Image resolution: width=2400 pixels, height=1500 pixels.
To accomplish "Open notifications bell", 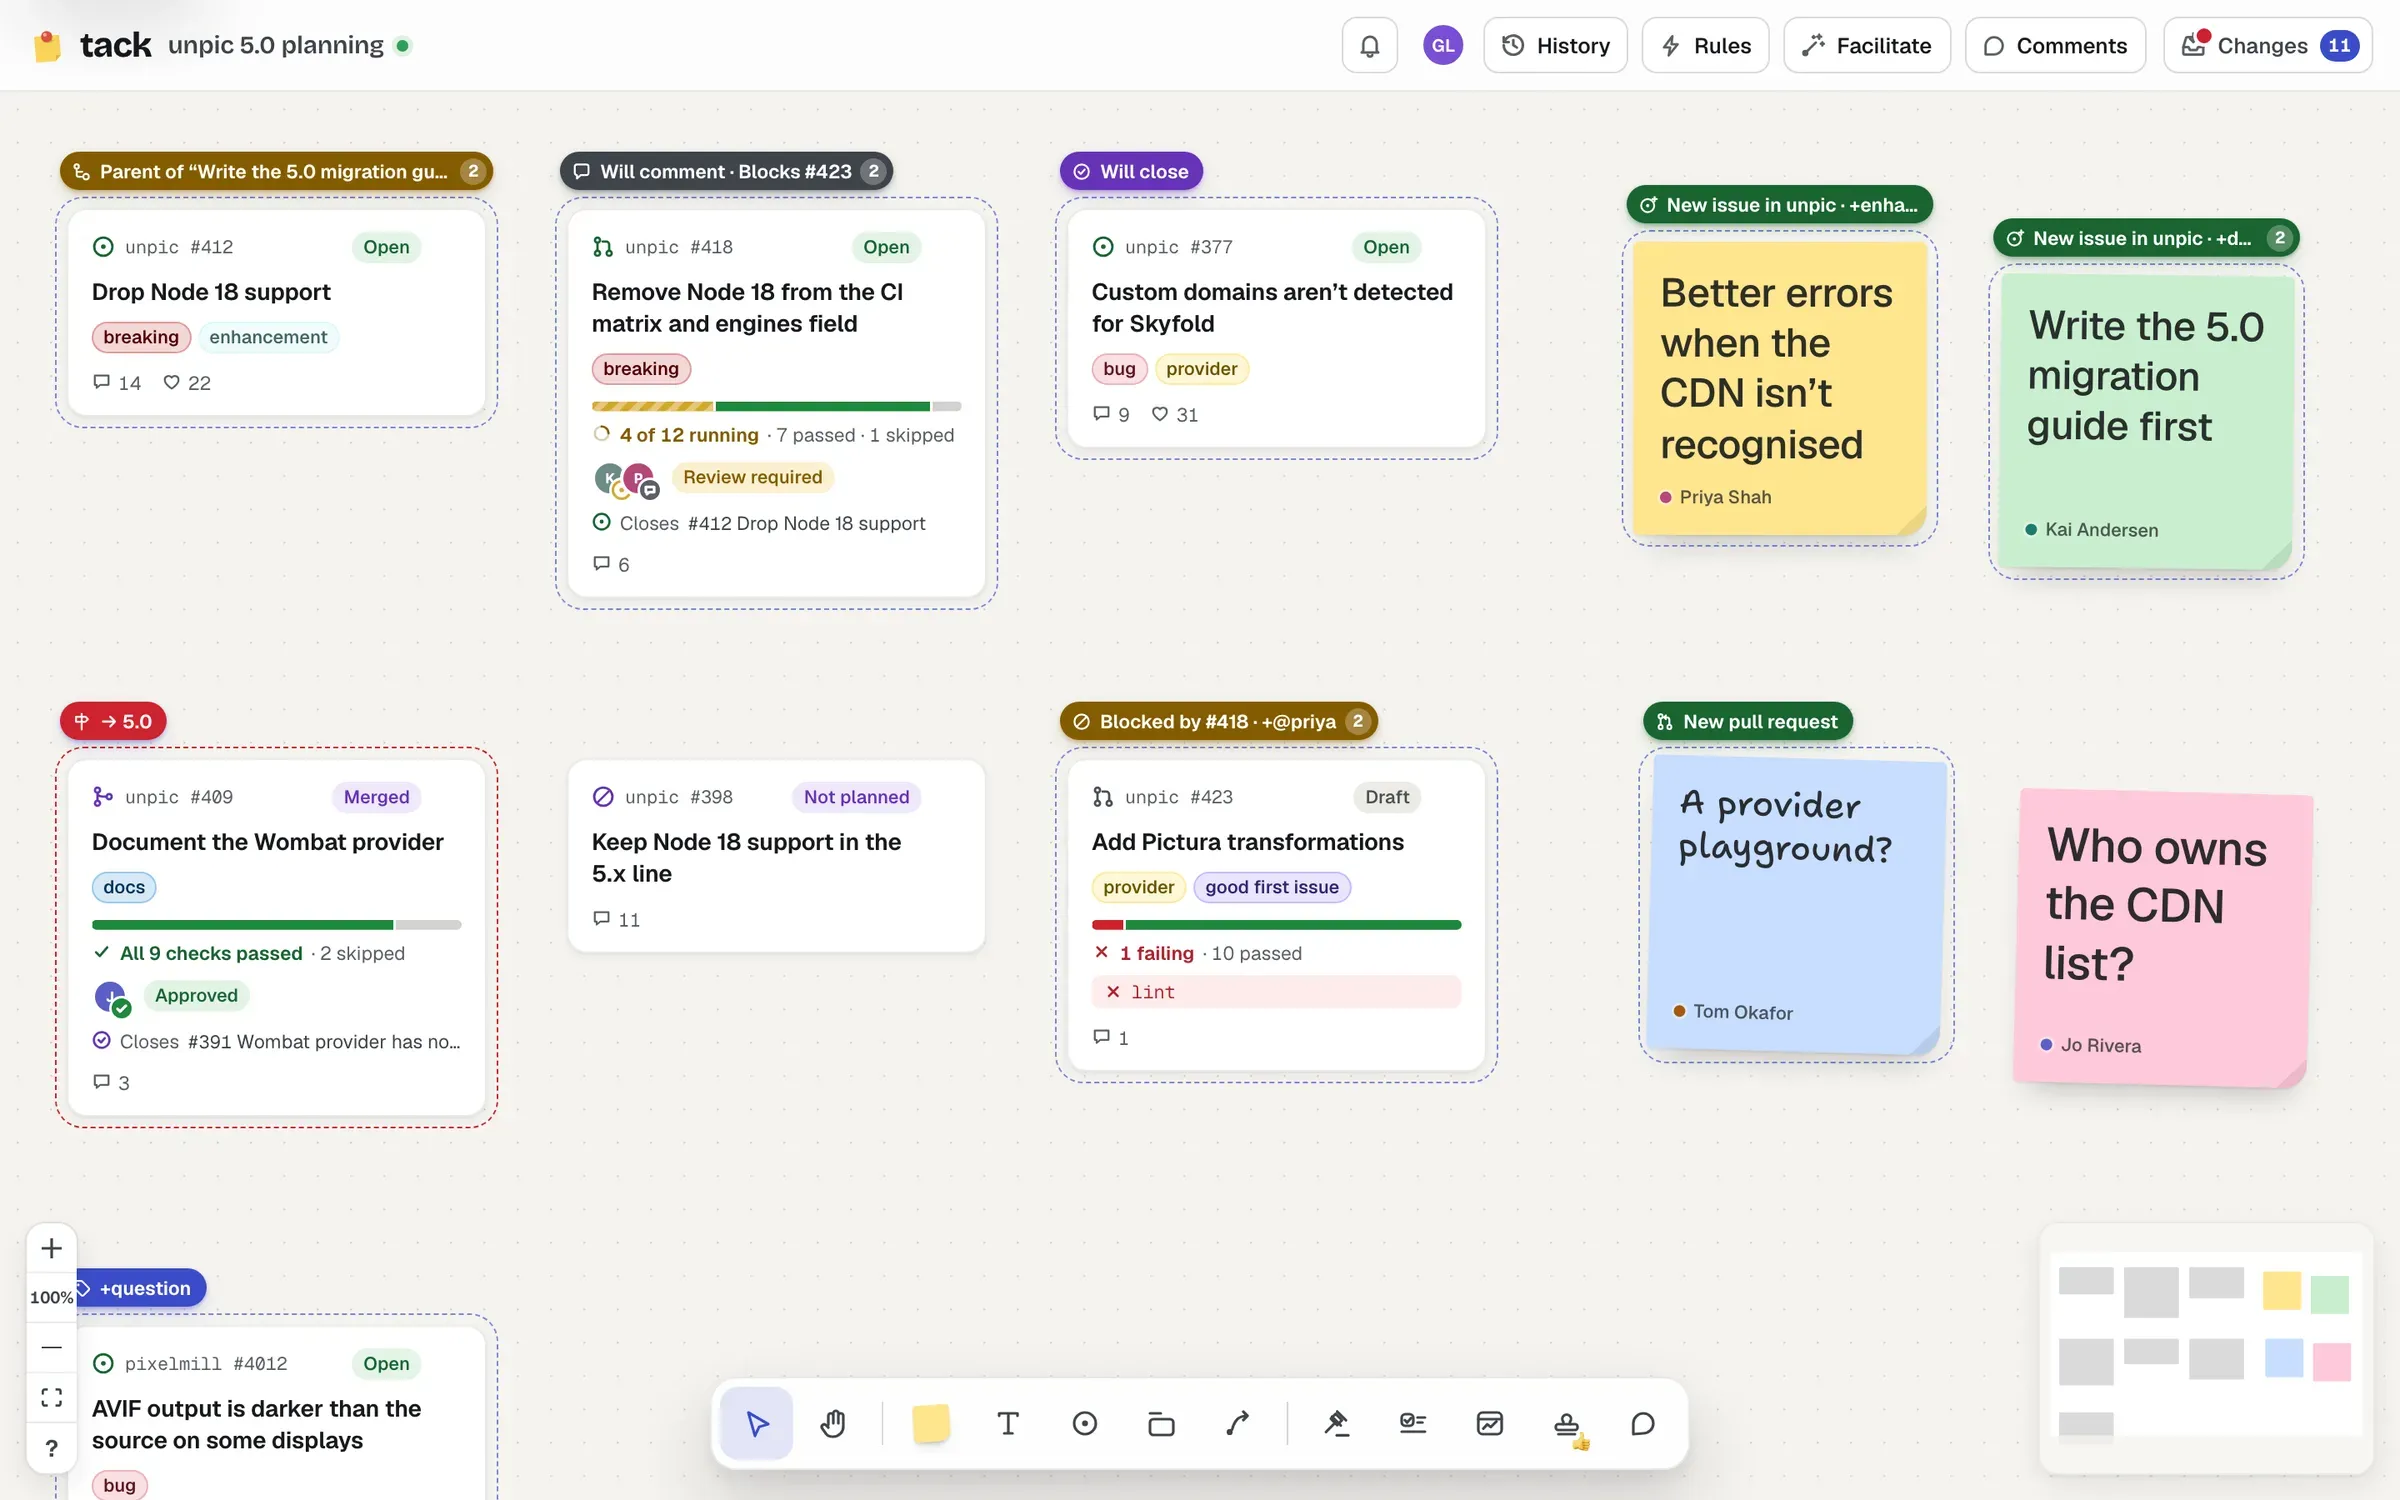I will point(1370,45).
